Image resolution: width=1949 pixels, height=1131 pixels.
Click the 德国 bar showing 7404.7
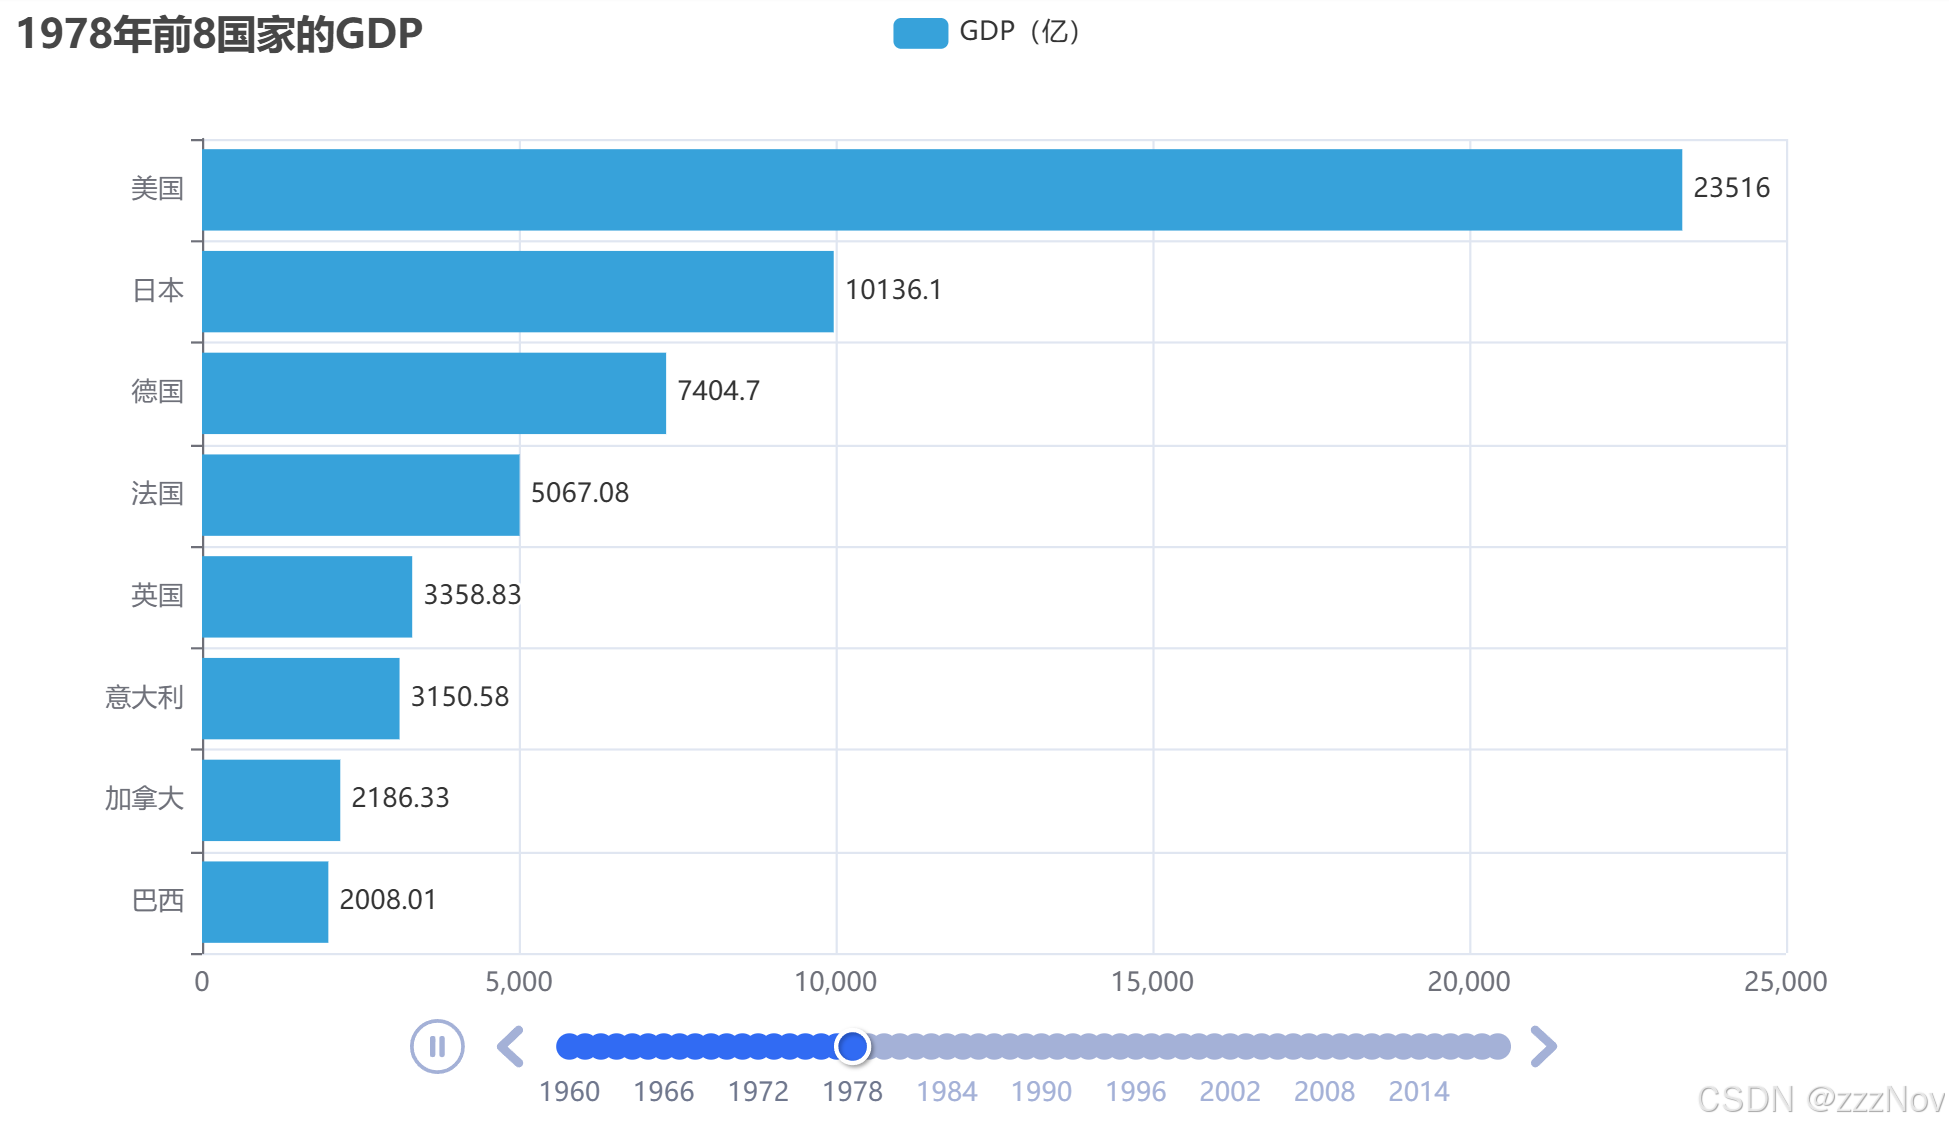click(433, 393)
